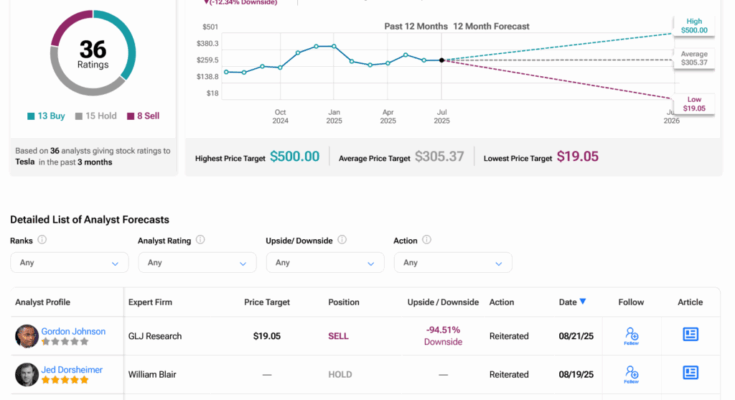Click Average Price Target $305.37 value

click(x=439, y=157)
